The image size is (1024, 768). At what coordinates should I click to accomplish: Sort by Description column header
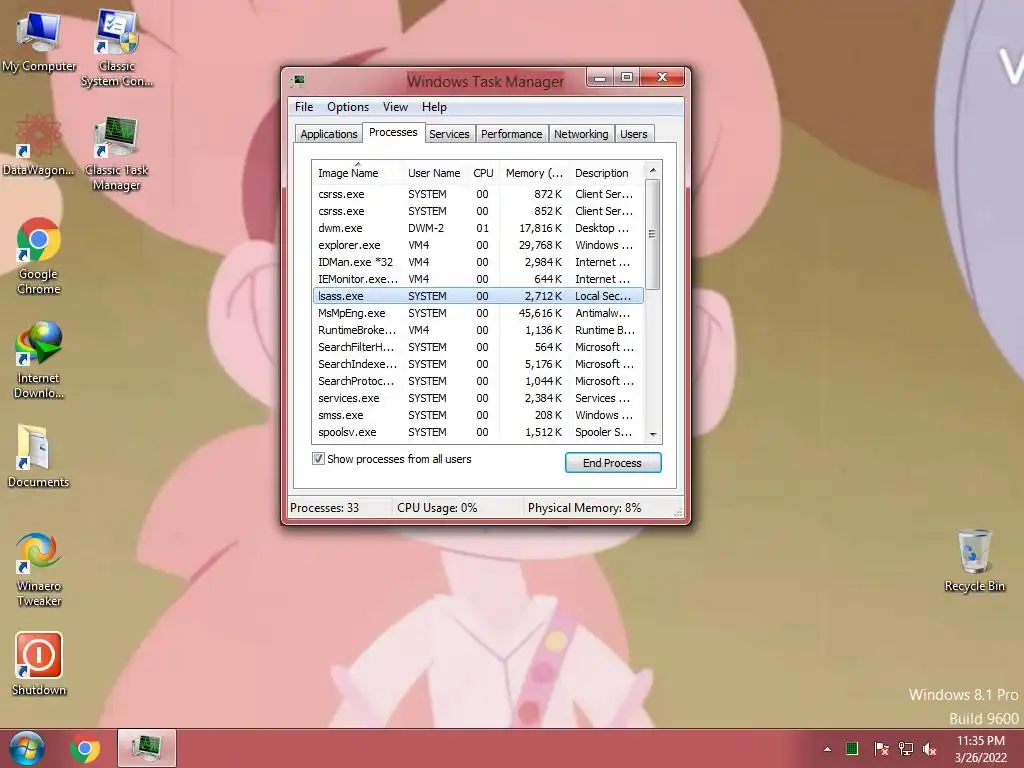(605, 173)
